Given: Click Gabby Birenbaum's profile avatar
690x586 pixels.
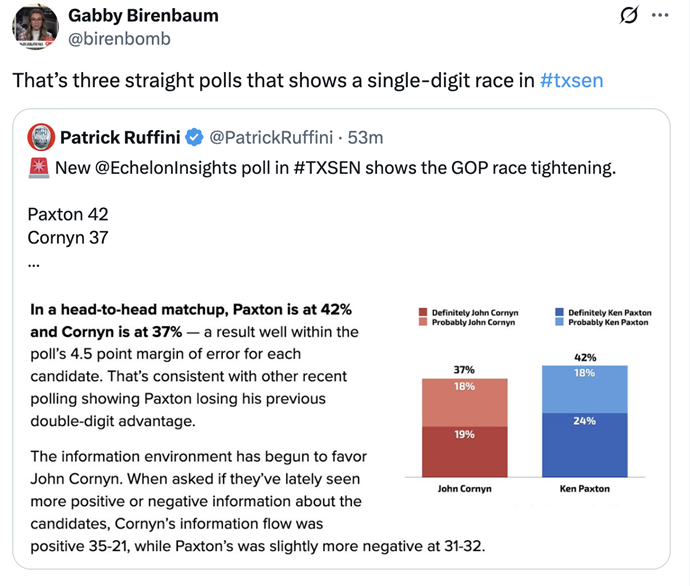Looking at the screenshot, I should [x=35, y=27].
